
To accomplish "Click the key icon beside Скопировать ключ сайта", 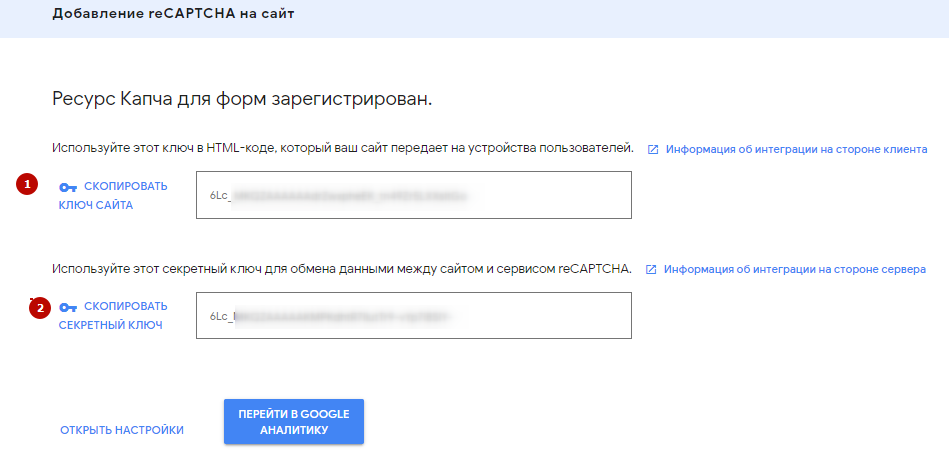I will coord(68,187).
